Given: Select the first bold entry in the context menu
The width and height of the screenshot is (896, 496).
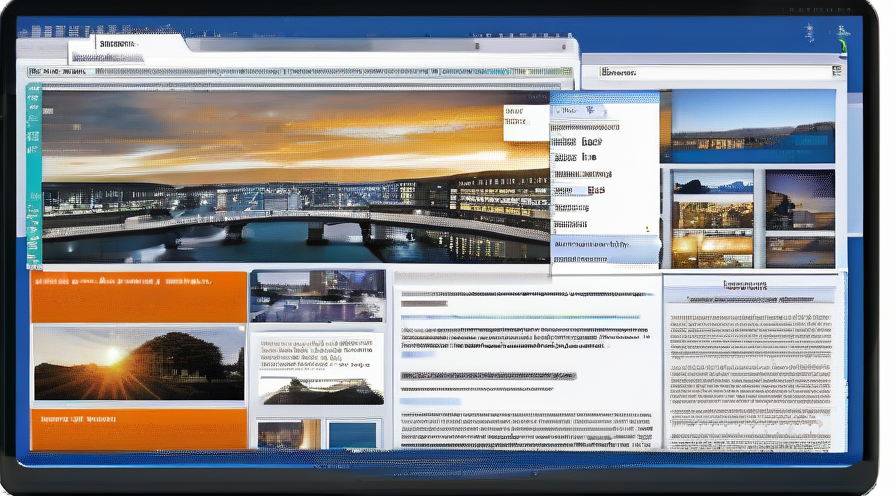Looking at the screenshot, I should click(x=591, y=143).
